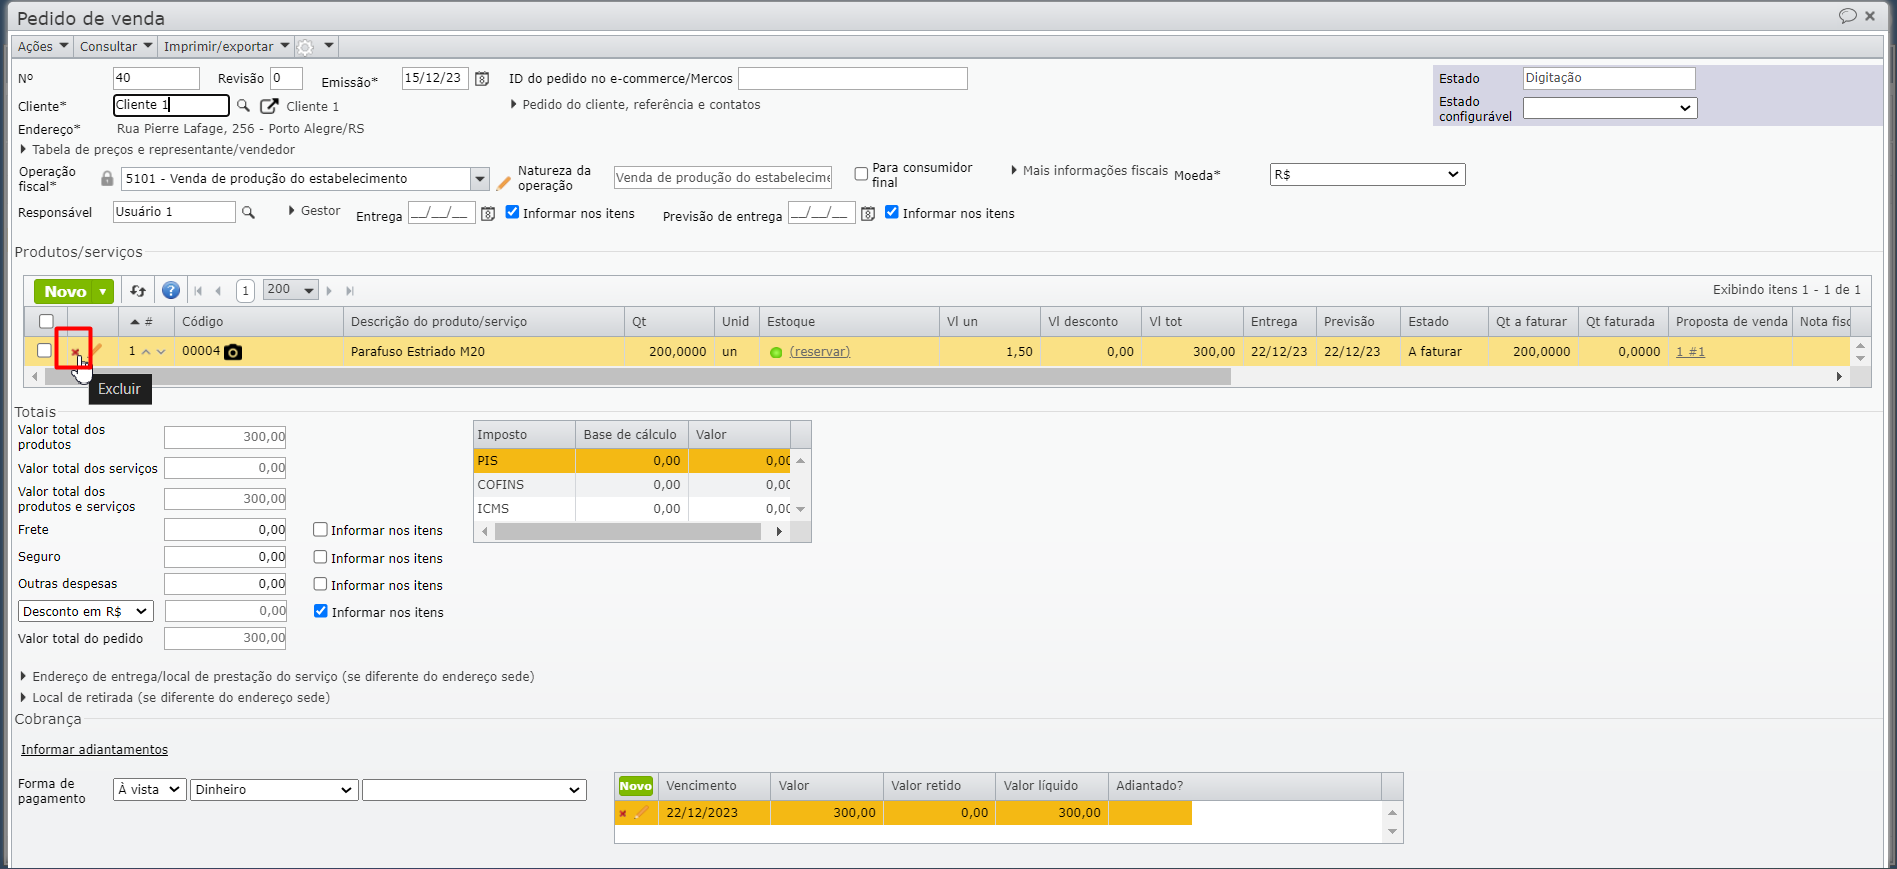The height and width of the screenshot is (869, 1897).
Task: Click pencil icon next to Natureza da operação
Action: click(504, 183)
